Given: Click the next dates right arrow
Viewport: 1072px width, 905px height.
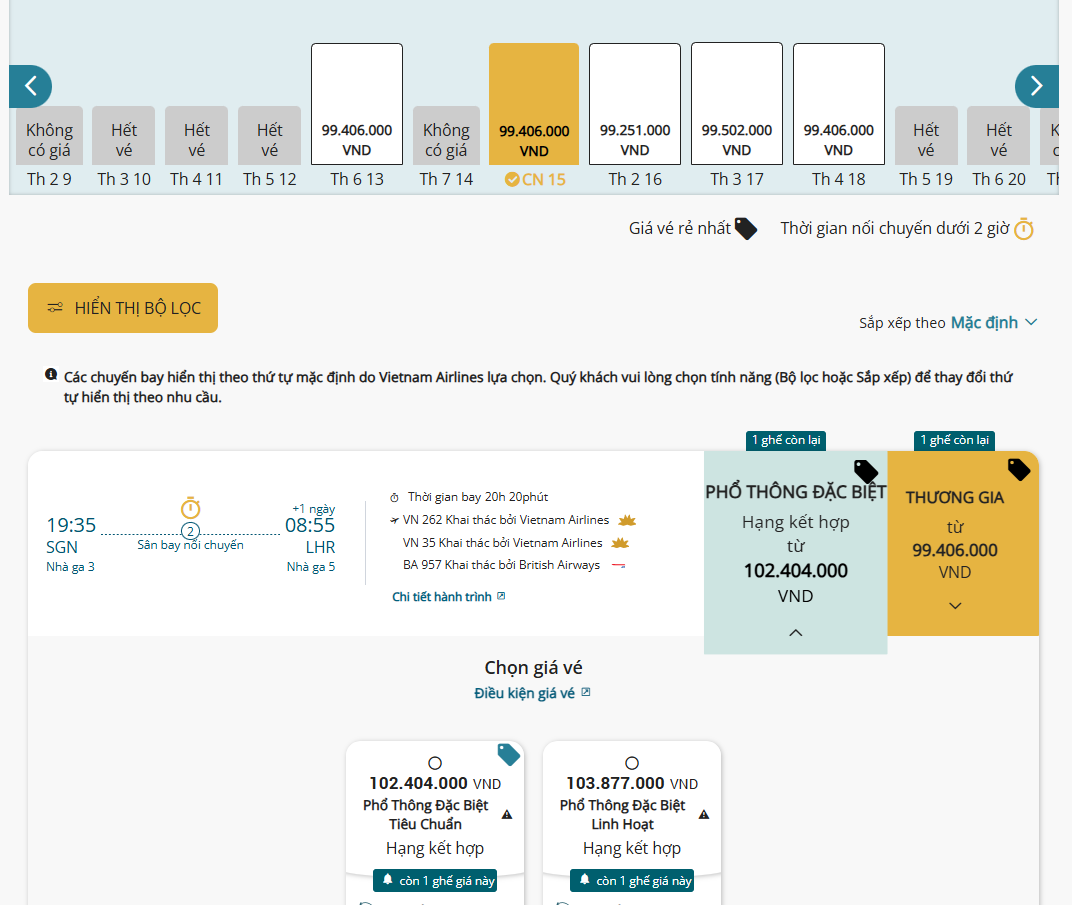Looking at the screenshot, I should (1036, 86).
